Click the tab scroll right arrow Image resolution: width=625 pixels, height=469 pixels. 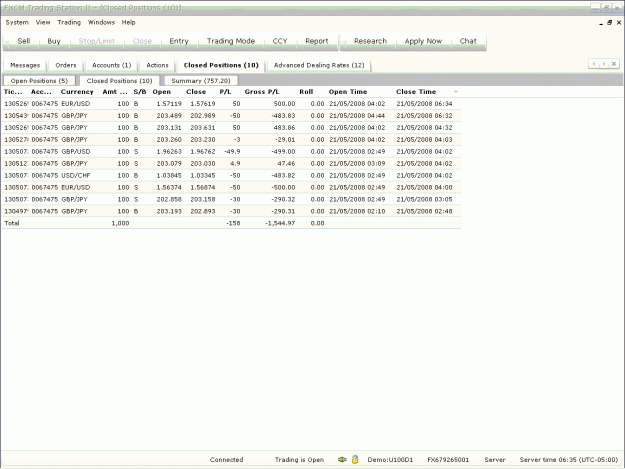(x=604, y=64)
